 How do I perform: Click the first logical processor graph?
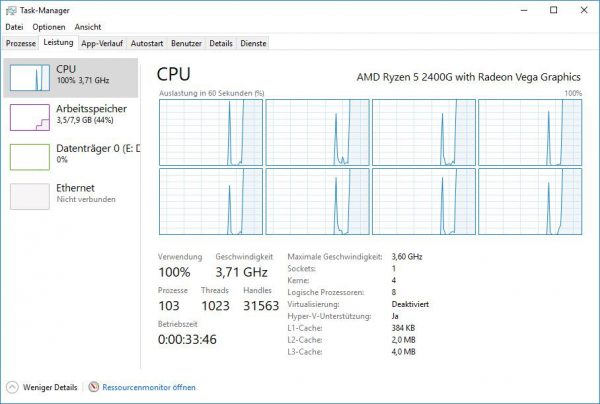pos(211,132)
